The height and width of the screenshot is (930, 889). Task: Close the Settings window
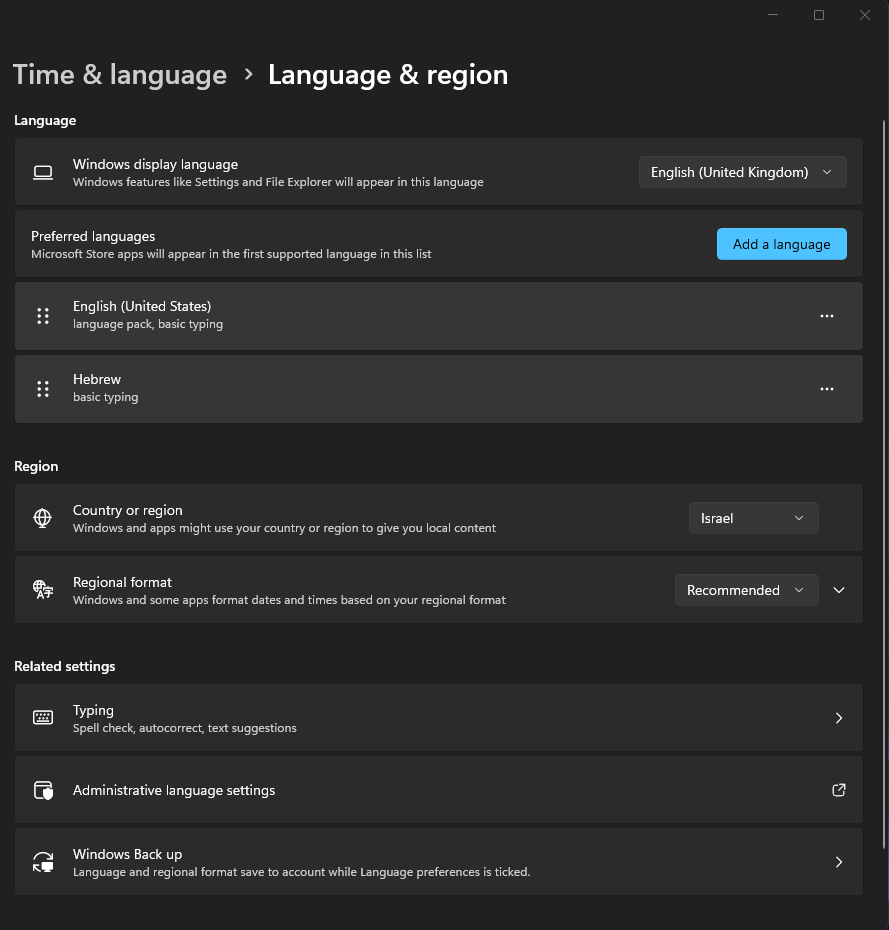(x=865, y=15)
